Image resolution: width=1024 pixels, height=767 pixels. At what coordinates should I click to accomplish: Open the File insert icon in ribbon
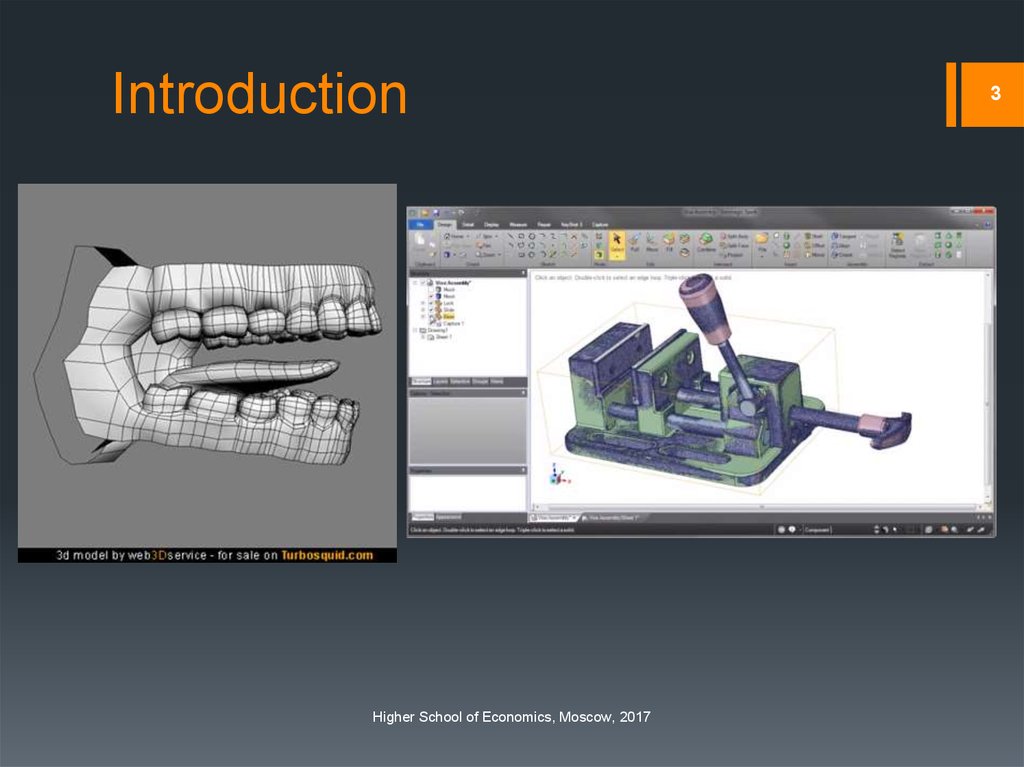point(762,243)
